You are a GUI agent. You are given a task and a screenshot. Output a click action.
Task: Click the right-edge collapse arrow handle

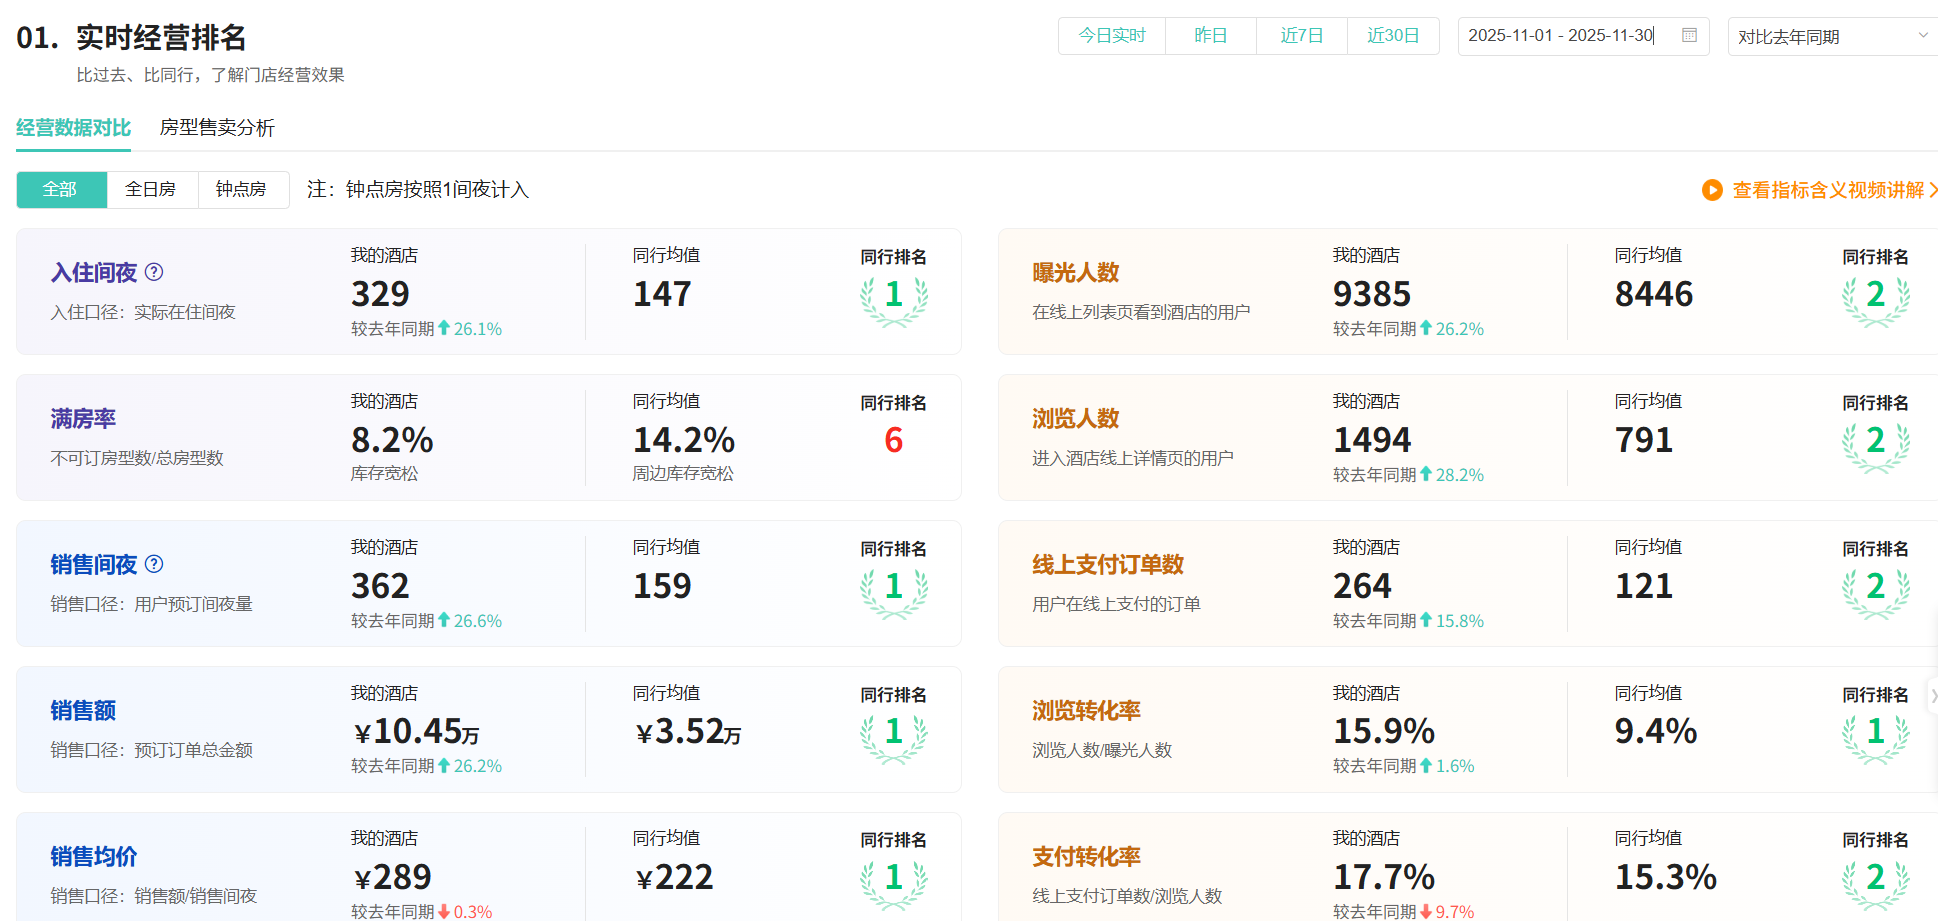click(x=1933, y=695)
